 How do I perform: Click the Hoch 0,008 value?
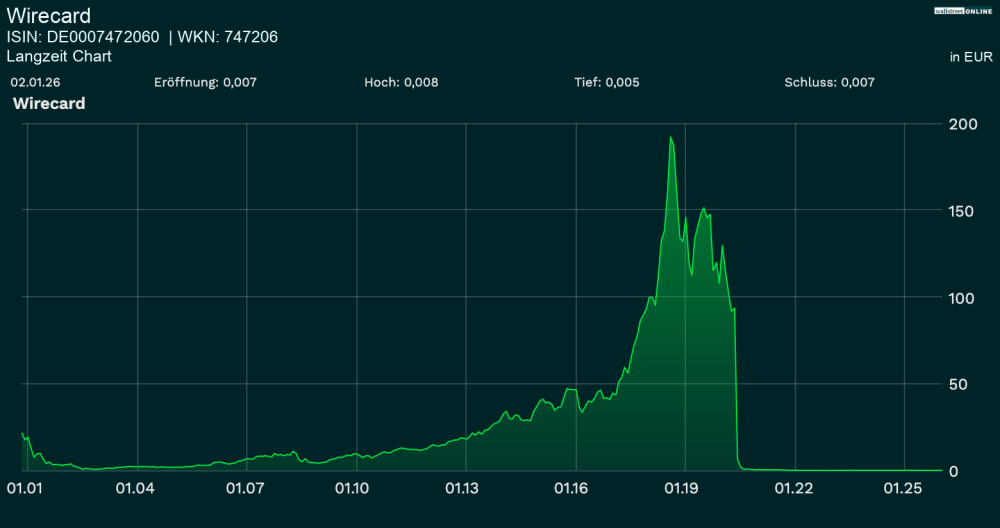(x=401, y=82)
